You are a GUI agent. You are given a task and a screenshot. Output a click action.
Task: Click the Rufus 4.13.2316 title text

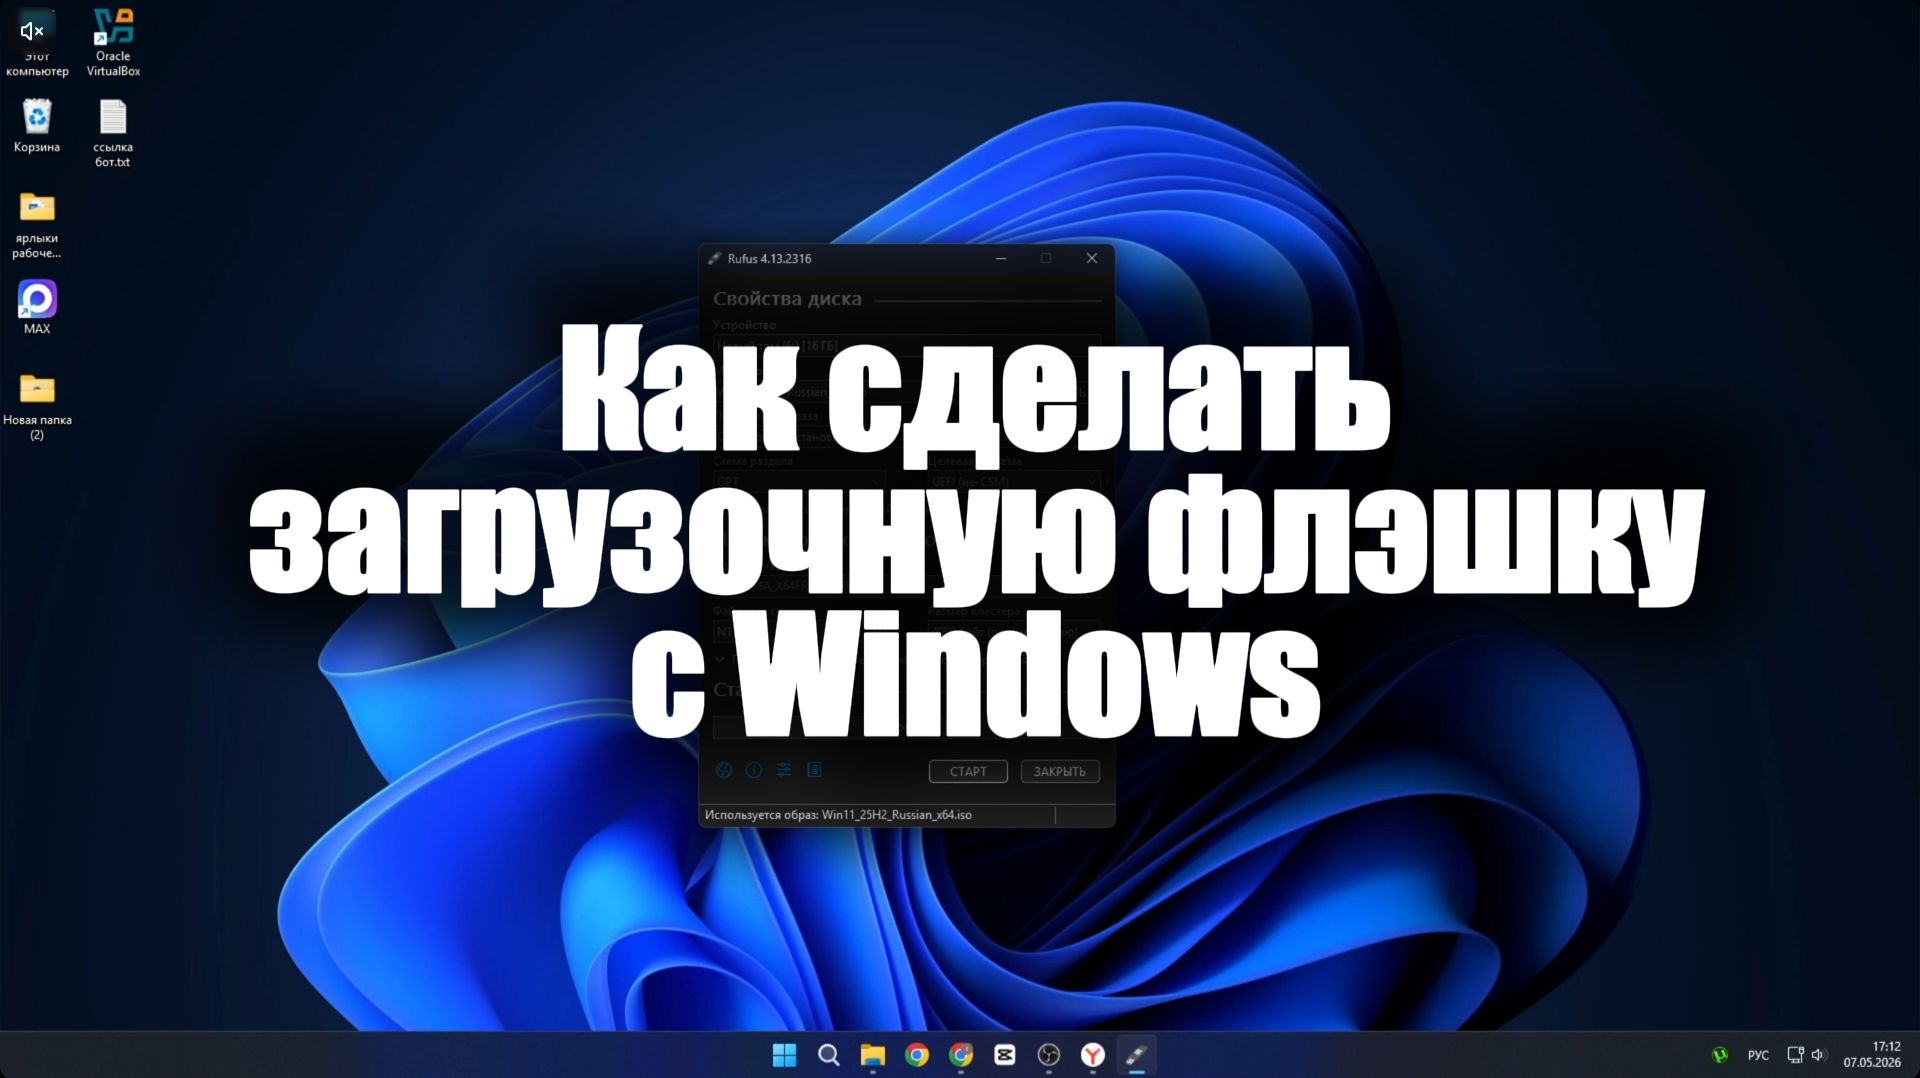point(769,258)
